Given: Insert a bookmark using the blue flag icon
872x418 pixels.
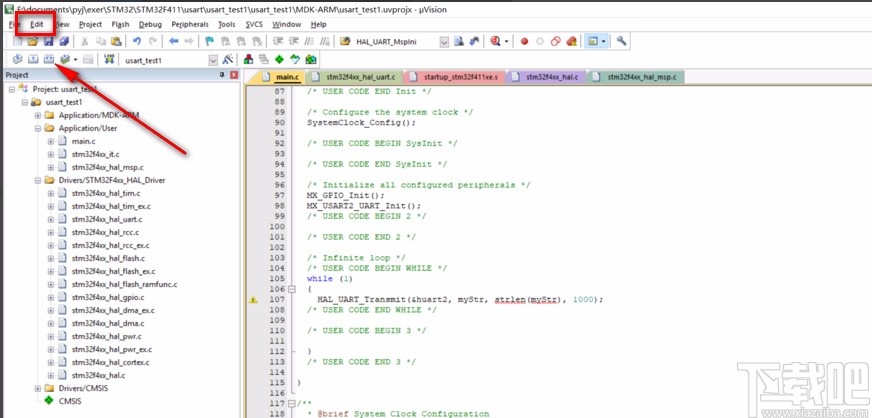Looking at the screenshot, I should coord(210,41).
